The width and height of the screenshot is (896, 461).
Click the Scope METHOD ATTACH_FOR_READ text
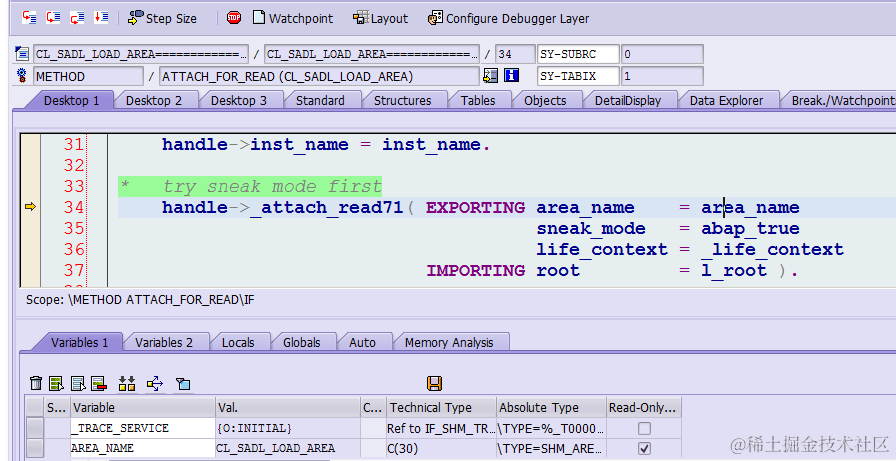140,299
